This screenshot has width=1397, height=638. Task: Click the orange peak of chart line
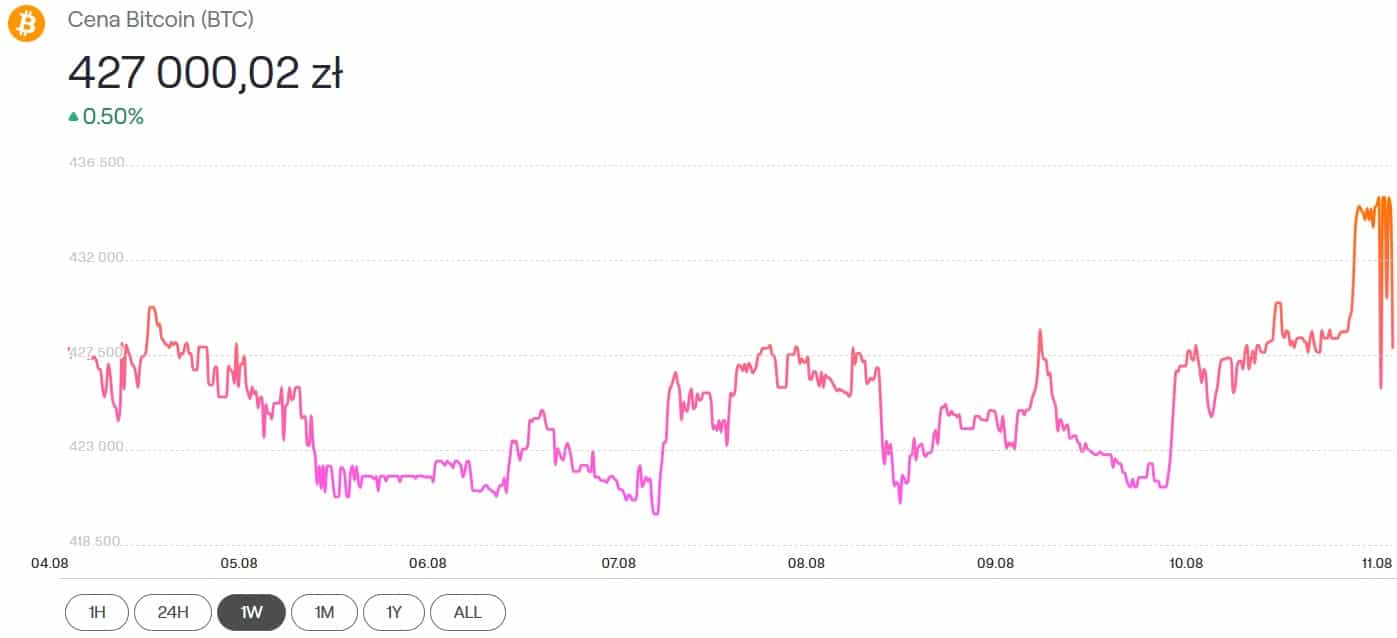coord(1380,199)
